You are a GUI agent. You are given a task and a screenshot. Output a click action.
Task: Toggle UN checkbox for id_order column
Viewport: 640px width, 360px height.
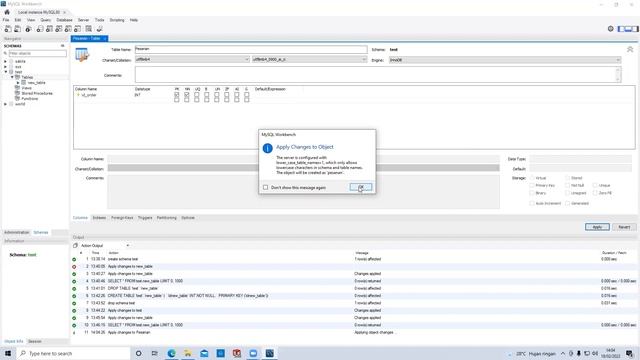click(x=217, y=95)
